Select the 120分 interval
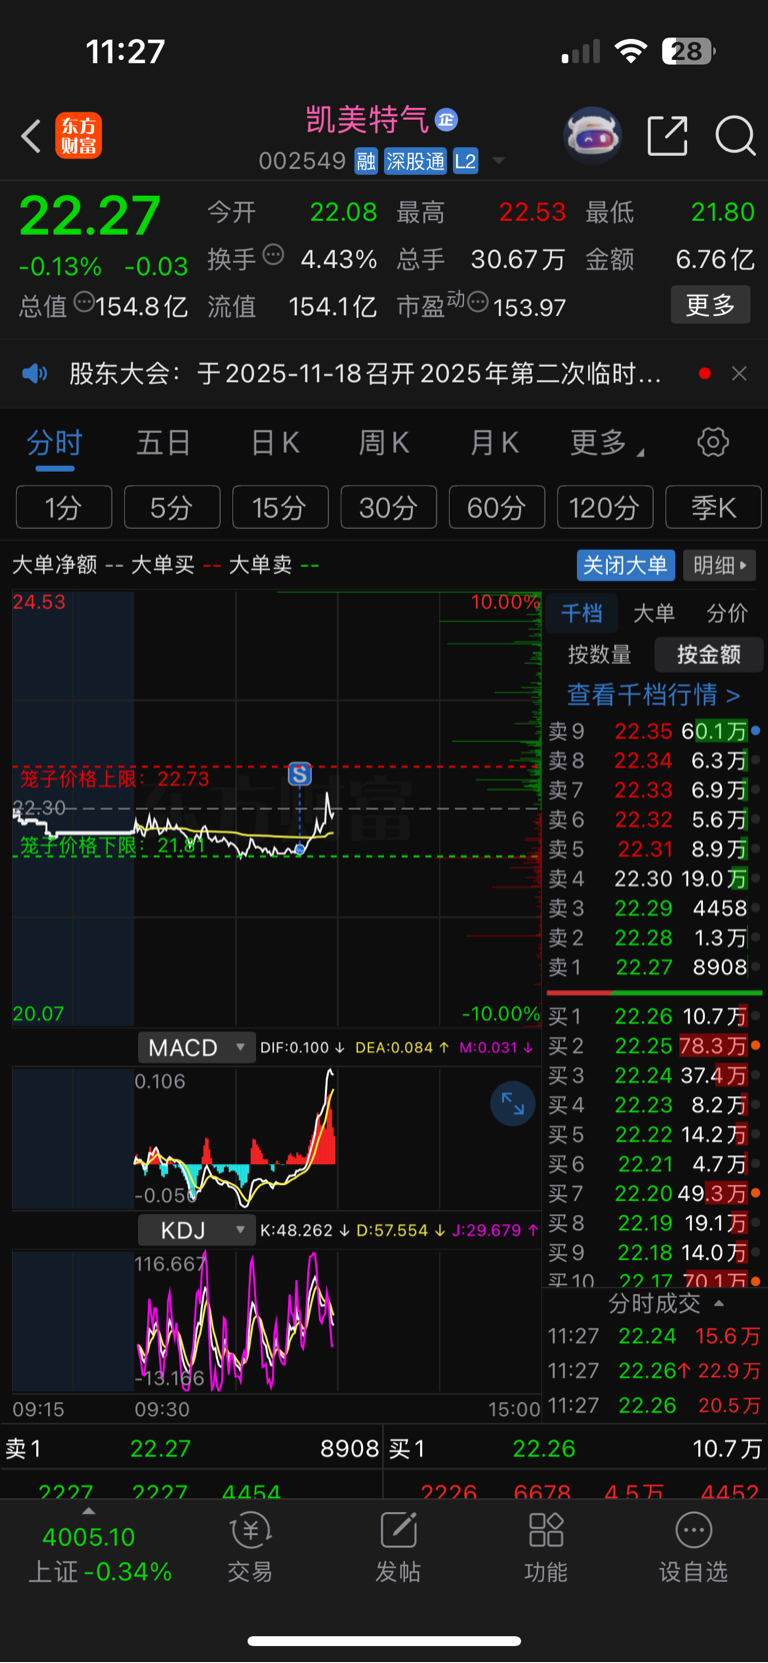The height and width of the screenshot is (1663, 768). click(604, 507)
